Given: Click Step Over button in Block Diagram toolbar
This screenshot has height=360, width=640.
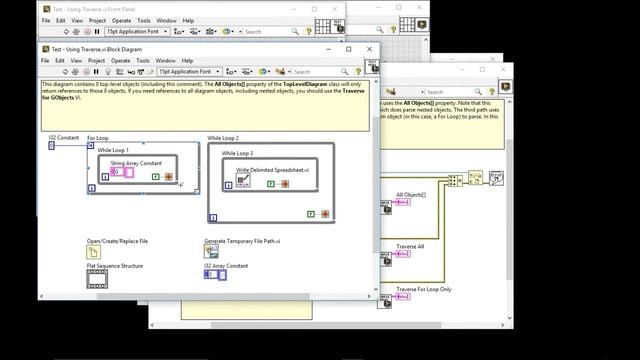Looking at the screenshot, I should click(141, 72).
